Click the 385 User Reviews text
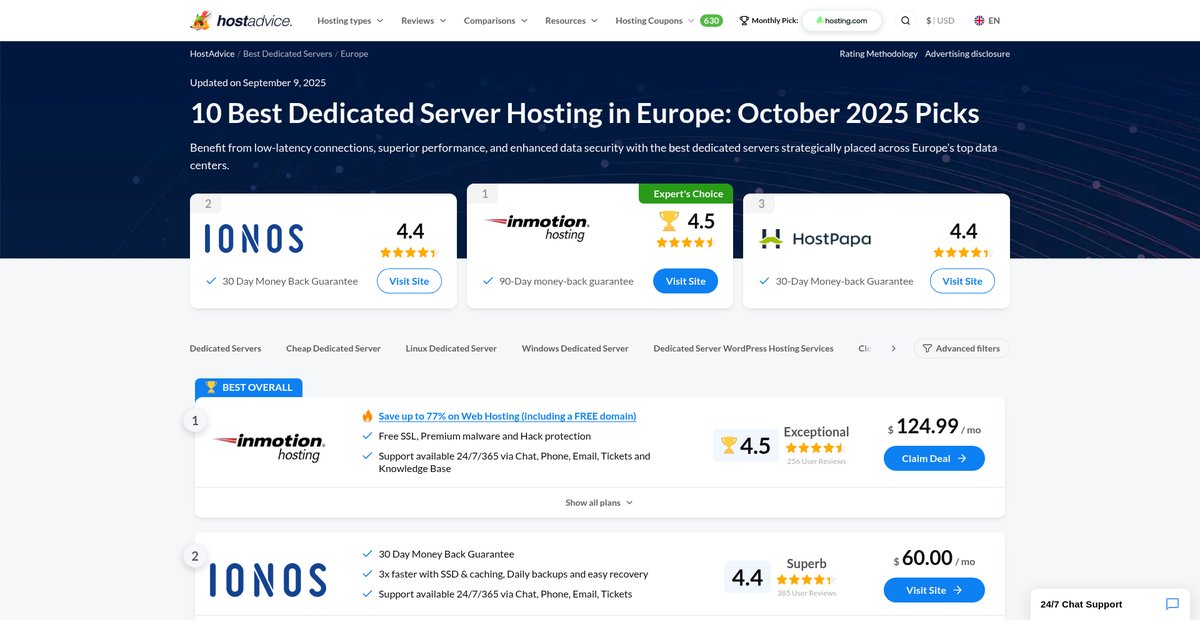Viewport: 1200px width, 620px height. (x=806, y=593)
